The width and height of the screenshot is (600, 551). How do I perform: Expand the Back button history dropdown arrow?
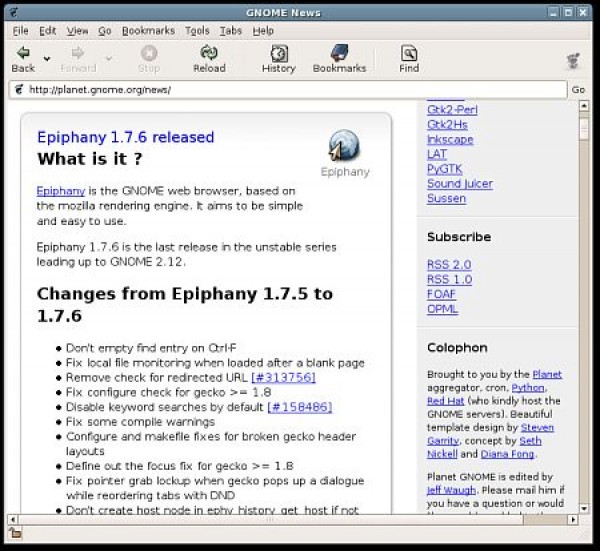click(47, 59)
